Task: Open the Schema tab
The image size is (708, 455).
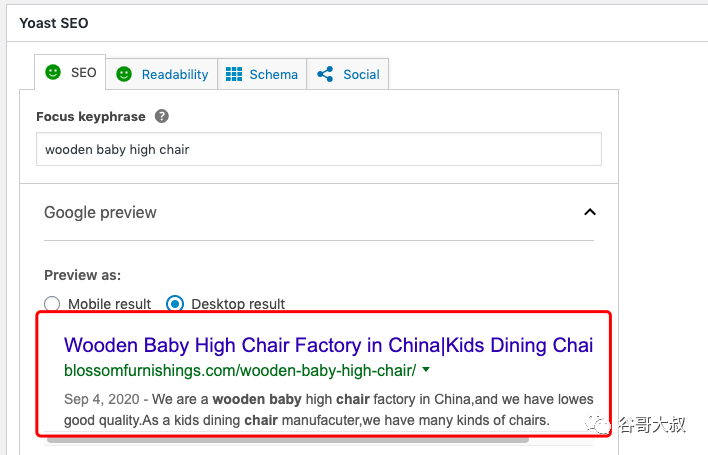Action: [x=262, y=74]
